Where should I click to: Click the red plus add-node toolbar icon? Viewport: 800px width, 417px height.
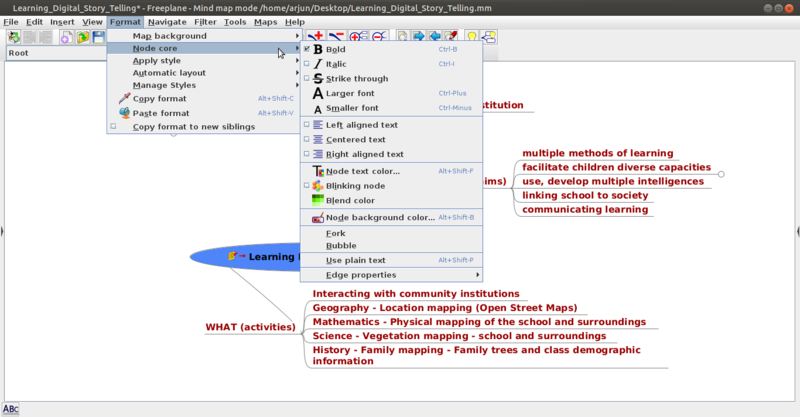(316, 36)
